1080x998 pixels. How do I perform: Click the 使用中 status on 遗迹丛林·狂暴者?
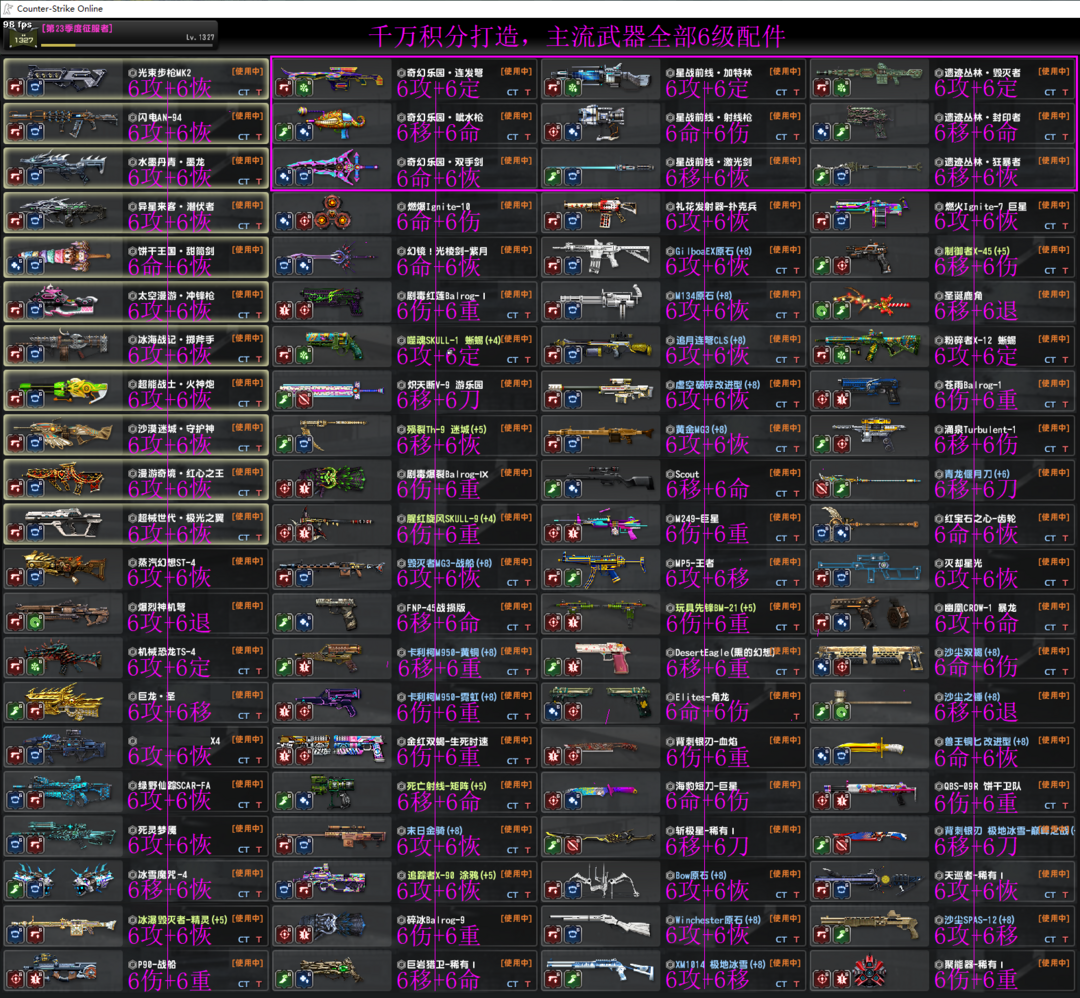1055,161
